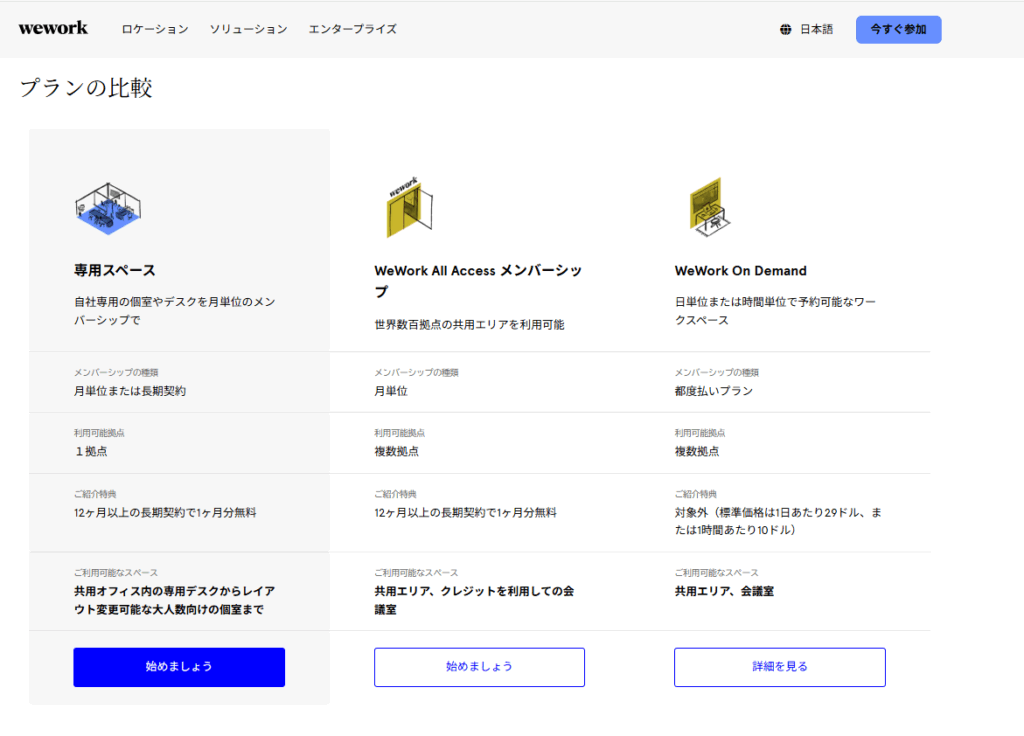Open the ソリューション menu
The width and height of the screenshot is (1024, 736).
[248, 29]
